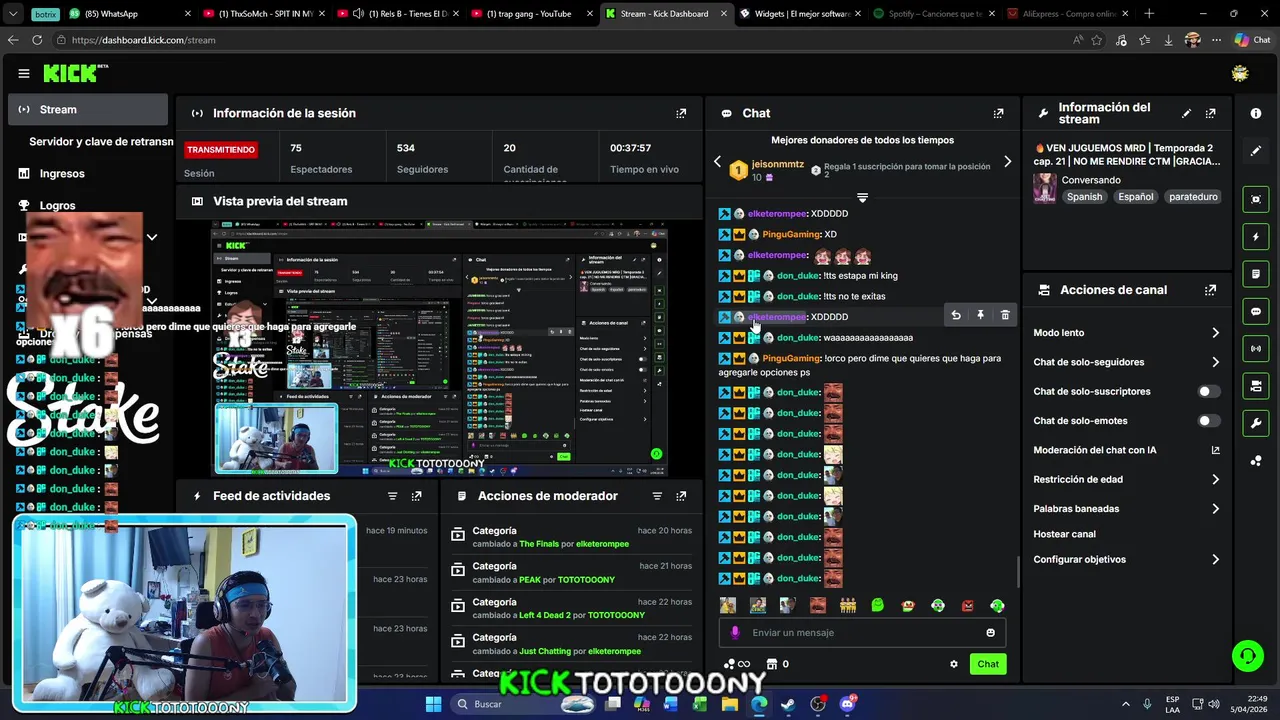The height and width of the screenshot is (720, 1280).
Task: Click the browser address bar
Action: (x=560, y=40)
